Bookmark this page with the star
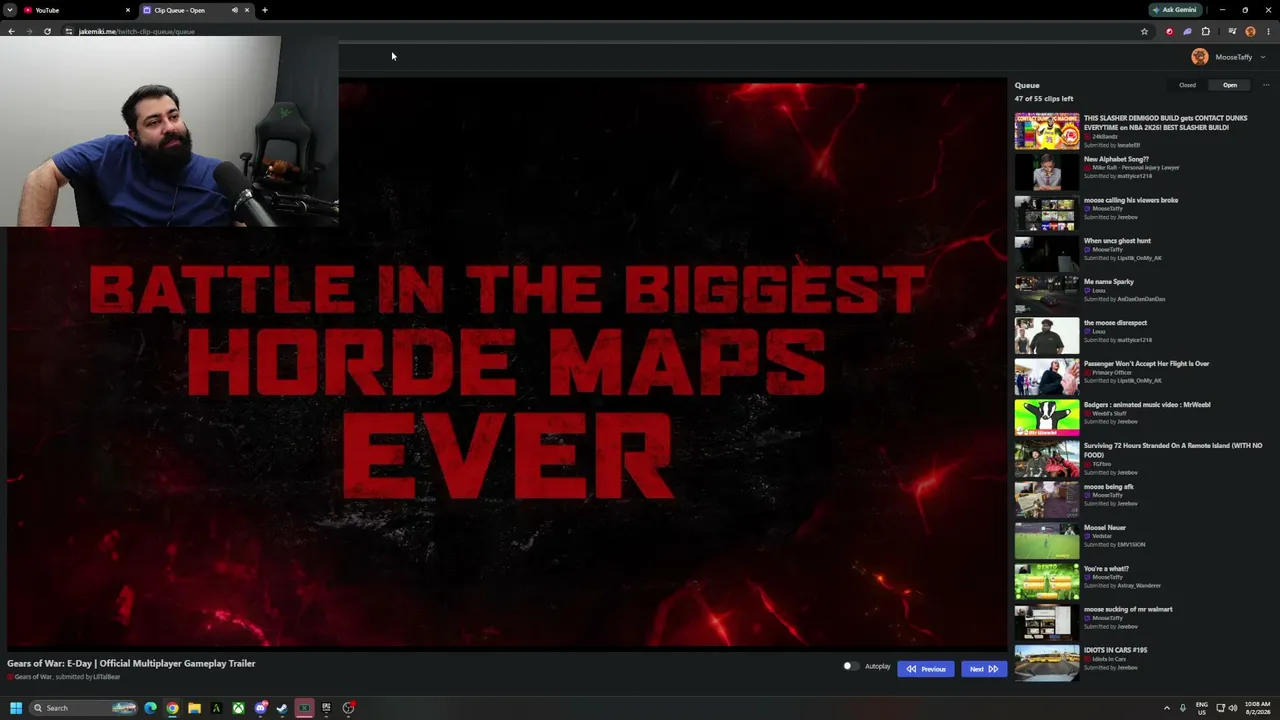Image resolution: width=1280 pixels, height=720 pixels. [1144, 31]
